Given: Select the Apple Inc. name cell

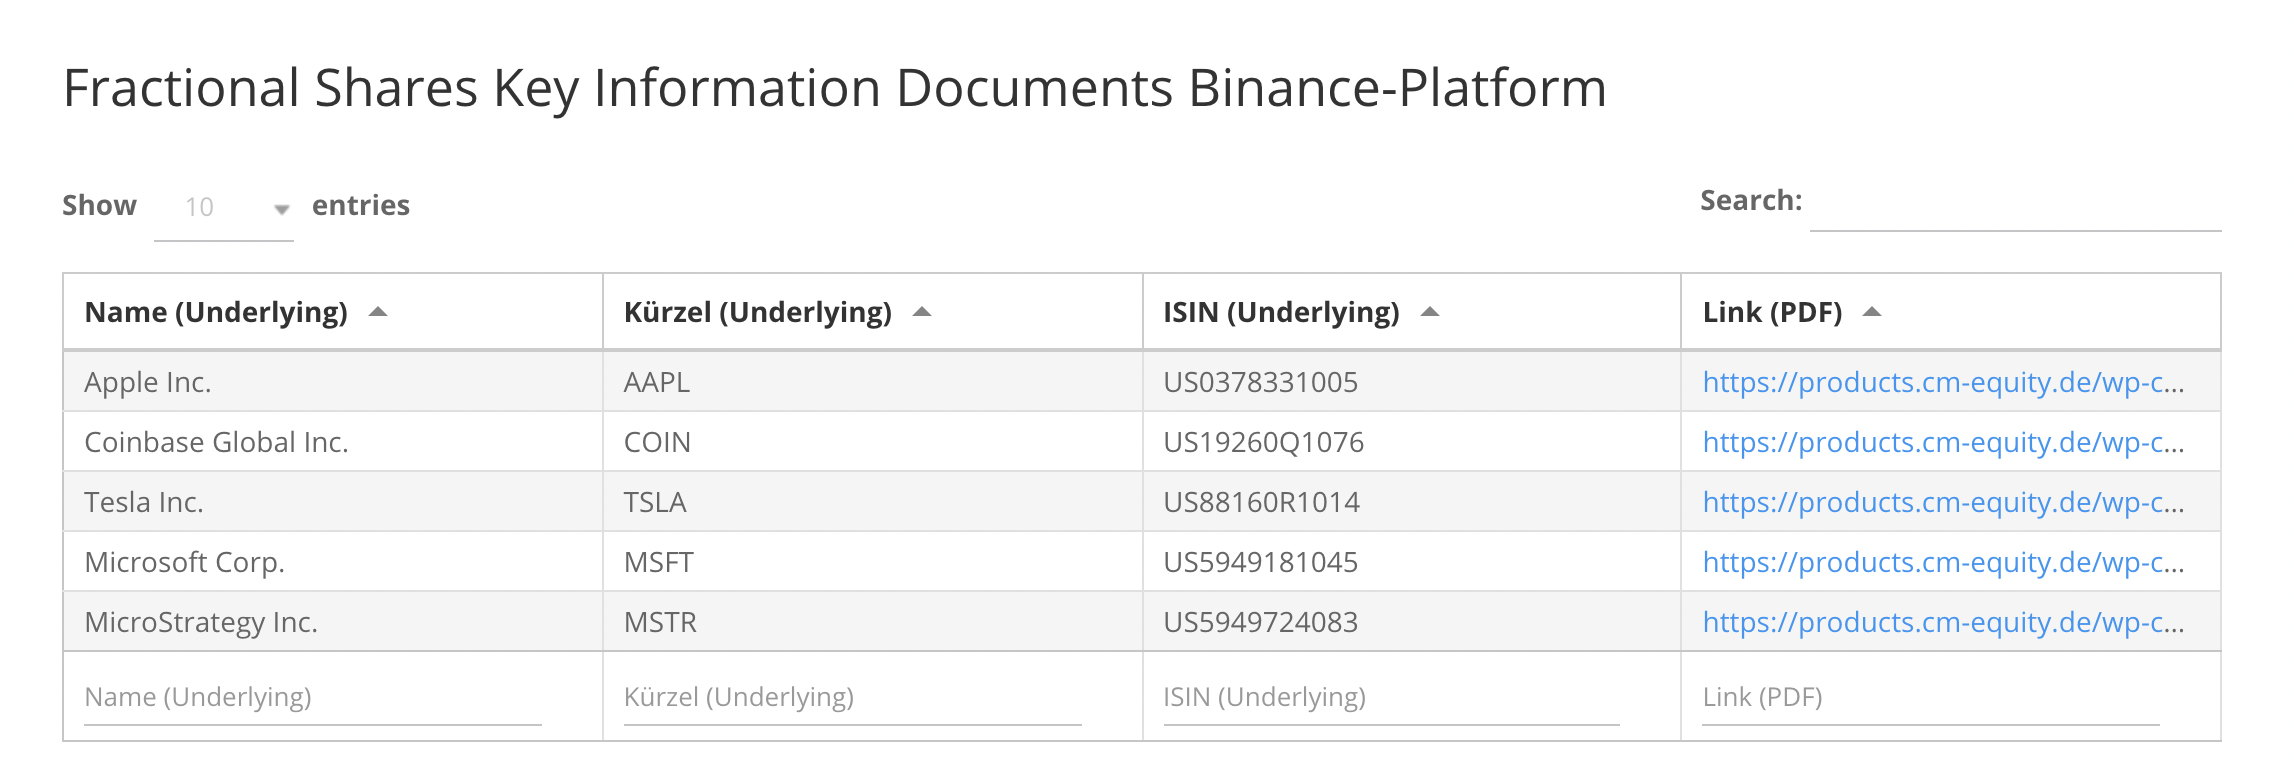Looking at the screenshot, I should [148, 382].
